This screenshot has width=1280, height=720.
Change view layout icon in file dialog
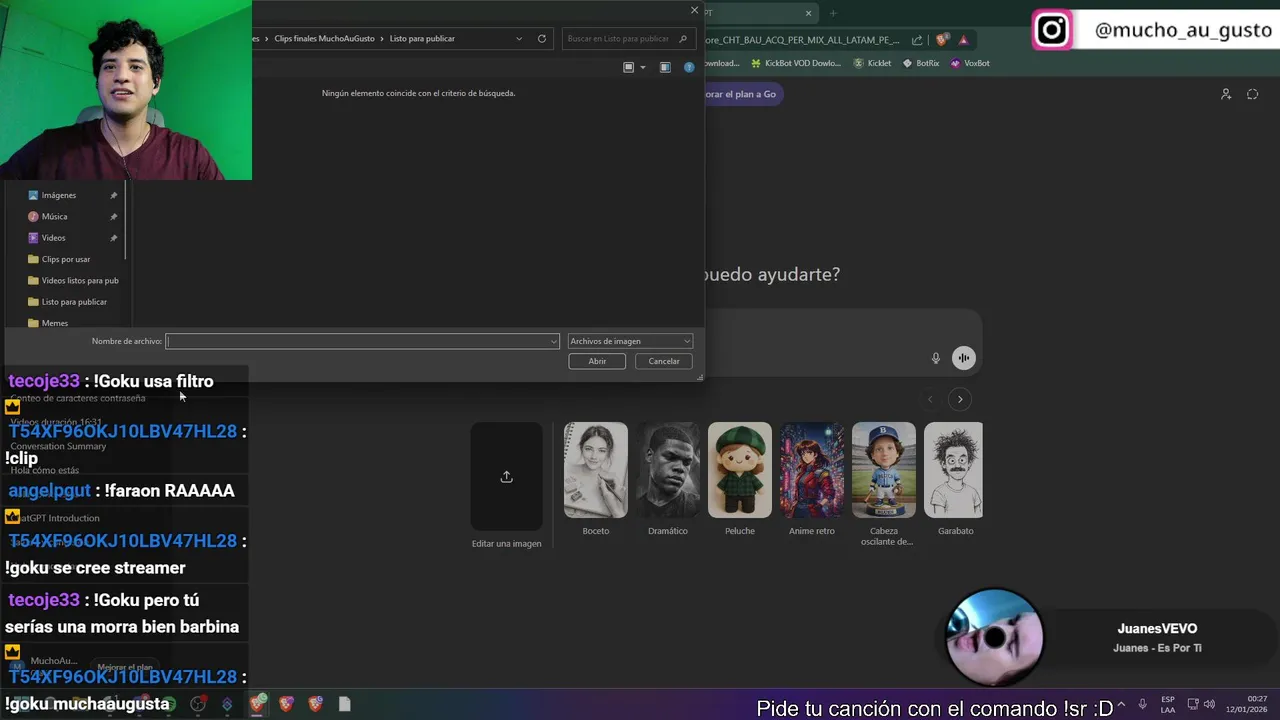(629, 67)
